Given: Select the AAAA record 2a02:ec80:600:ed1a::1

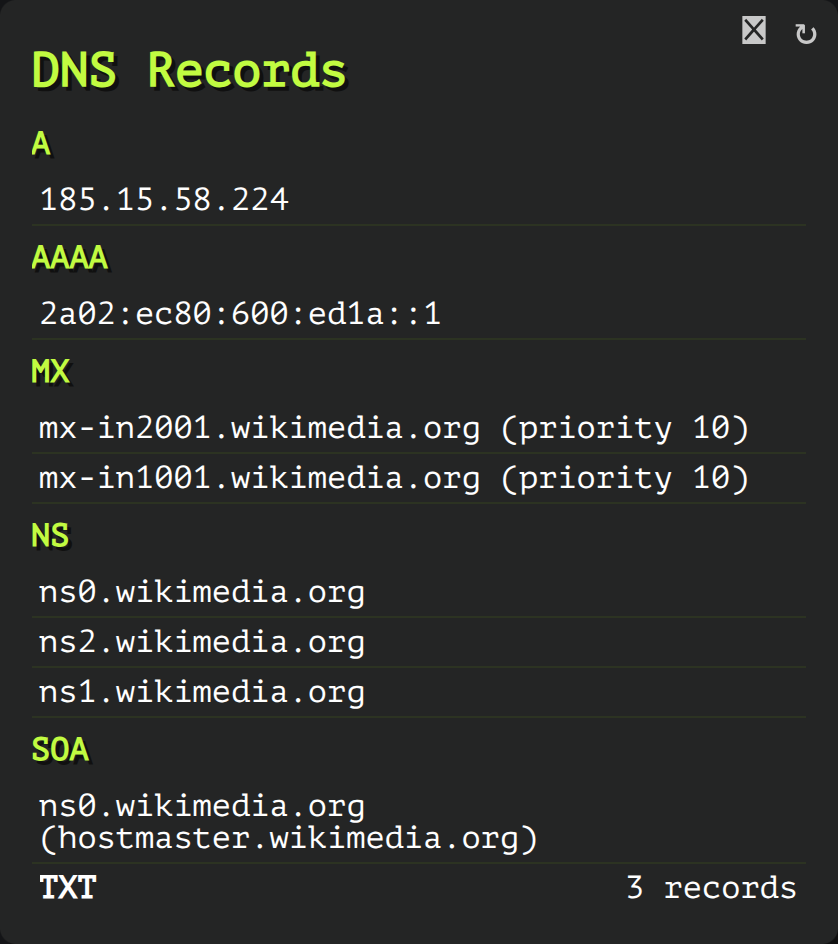Looking at the screenshot, I should pos(240,314).
